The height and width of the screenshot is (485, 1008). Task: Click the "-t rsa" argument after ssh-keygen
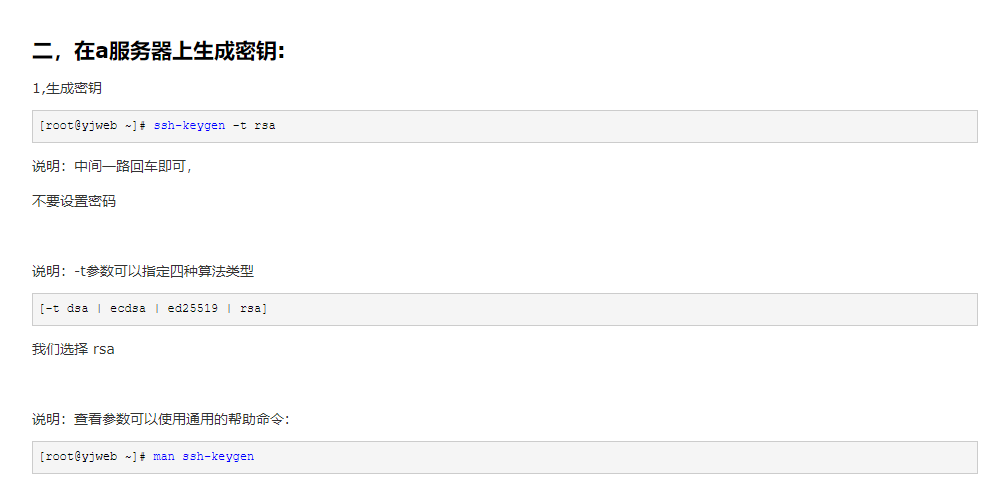point(254,126)
